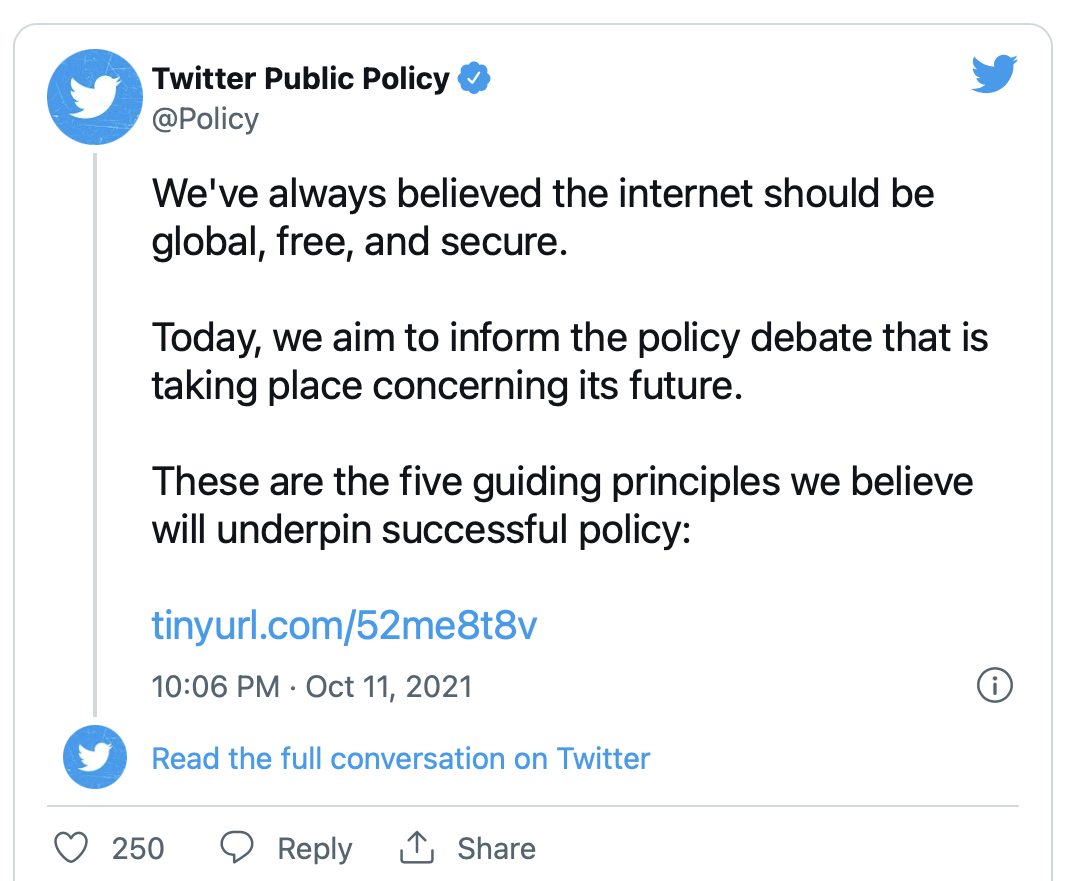Select the heart icon to like the tweet
The height and width of the screenshot is (881, 1078).
tap(70, 847)
